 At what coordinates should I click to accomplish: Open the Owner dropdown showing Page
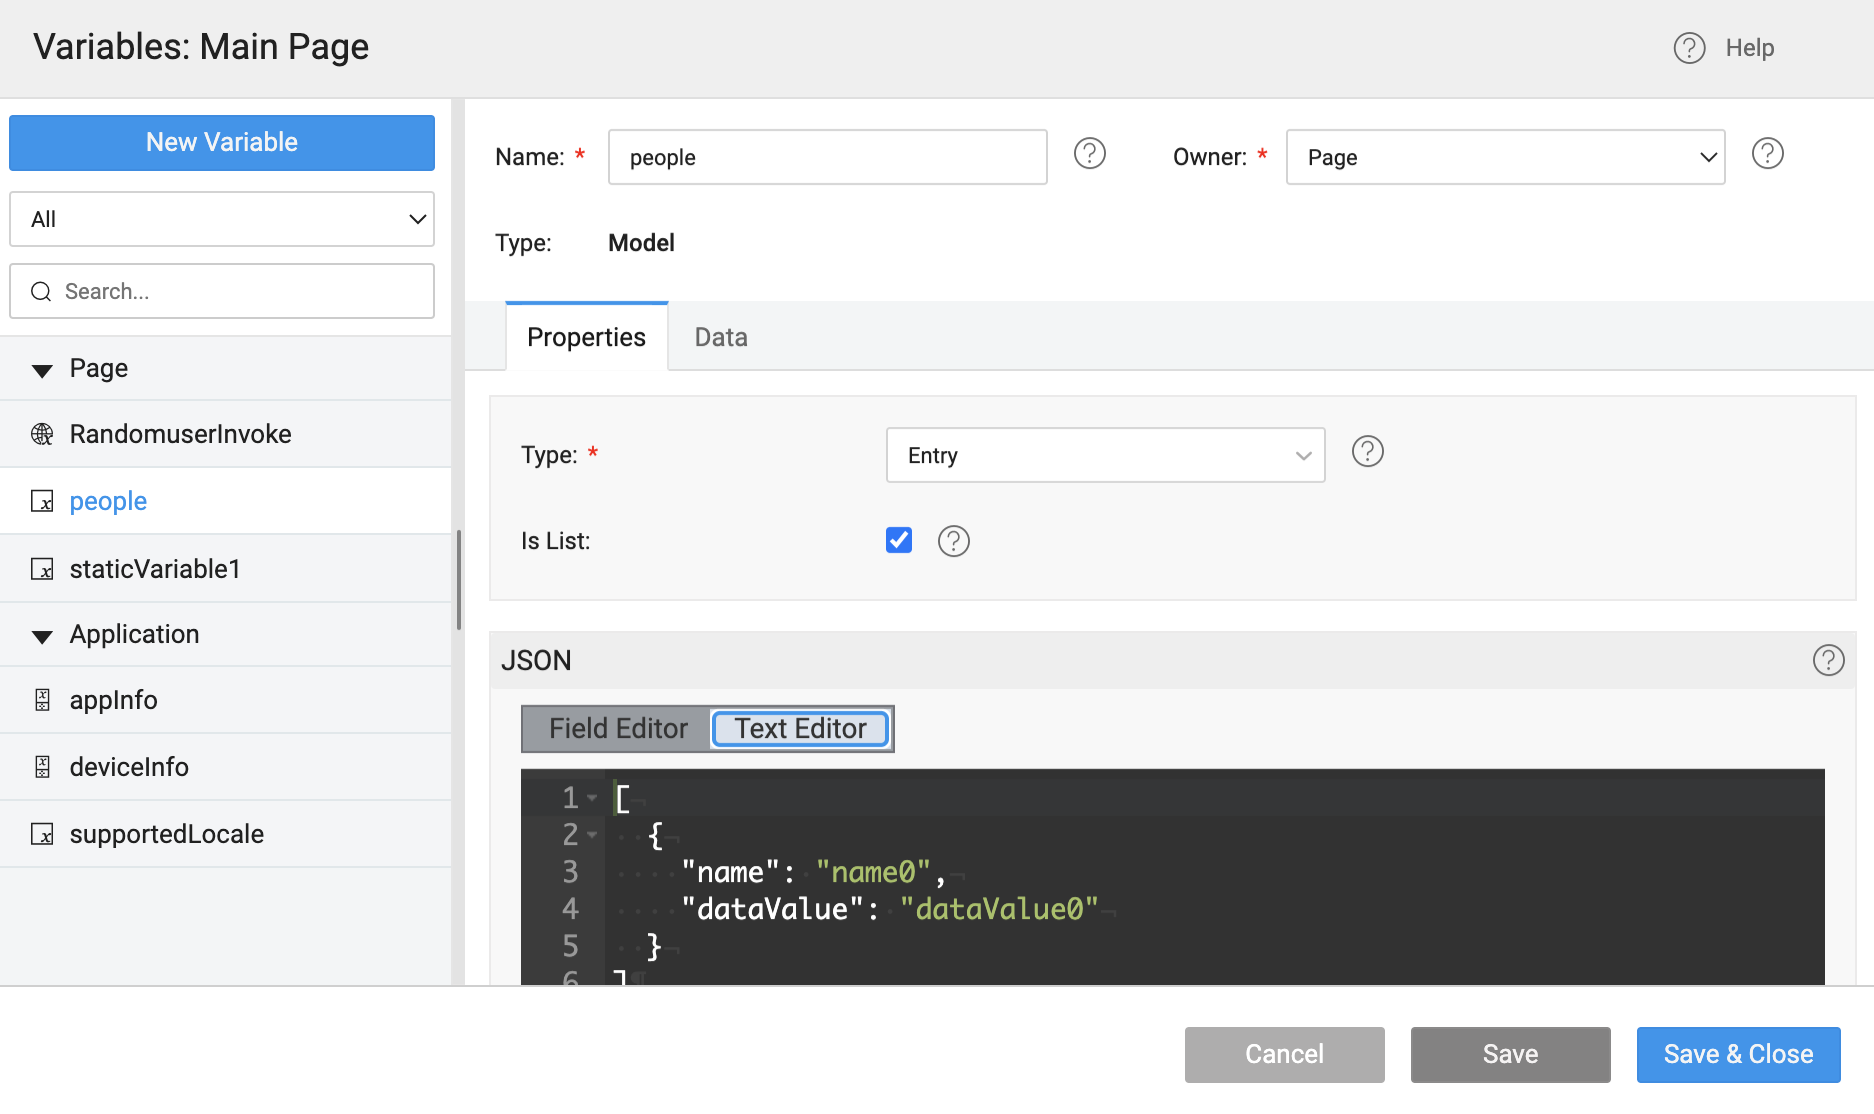click(1504, 157)
